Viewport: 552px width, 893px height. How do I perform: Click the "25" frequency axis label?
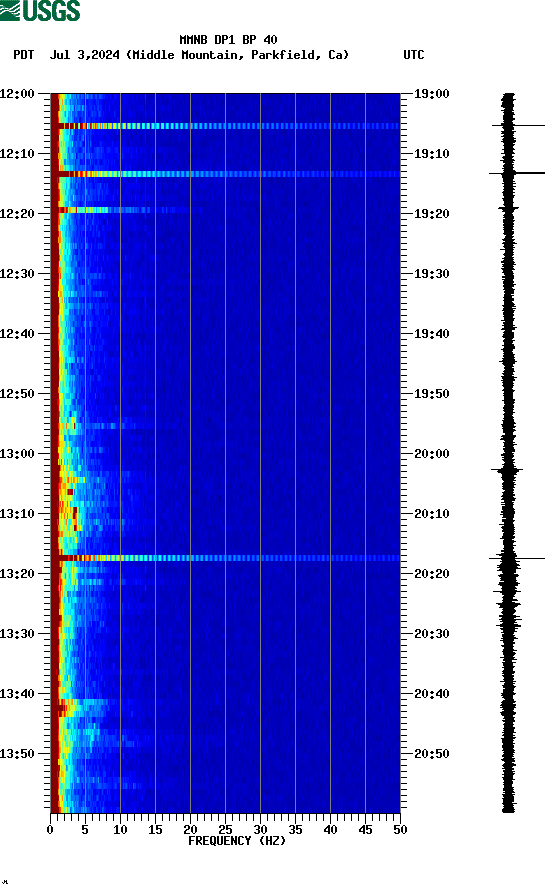(225, 830)
